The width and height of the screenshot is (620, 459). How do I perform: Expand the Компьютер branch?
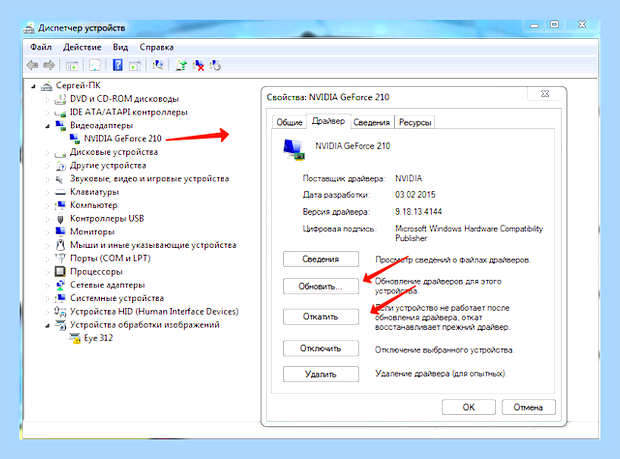(47, 206)
